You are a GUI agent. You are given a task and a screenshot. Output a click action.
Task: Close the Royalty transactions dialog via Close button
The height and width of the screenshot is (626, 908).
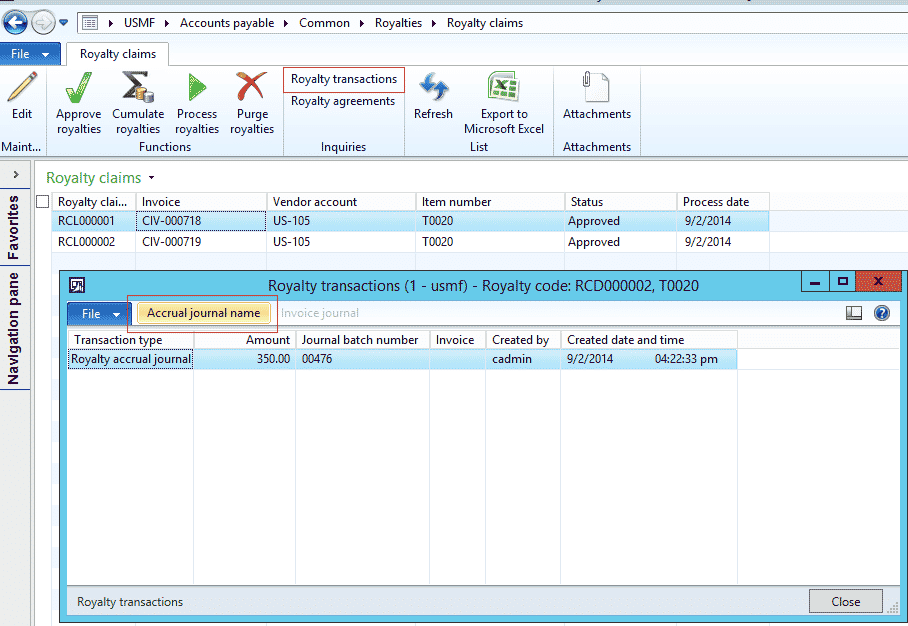coord(845,602)
